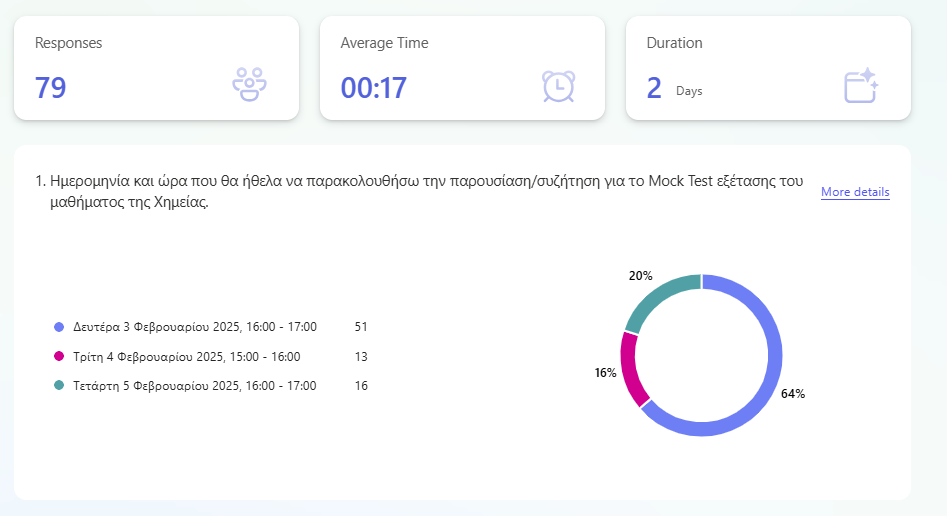947x516 pixels.
Task: Click the Average Time card heading
Action: coord(384,43)
